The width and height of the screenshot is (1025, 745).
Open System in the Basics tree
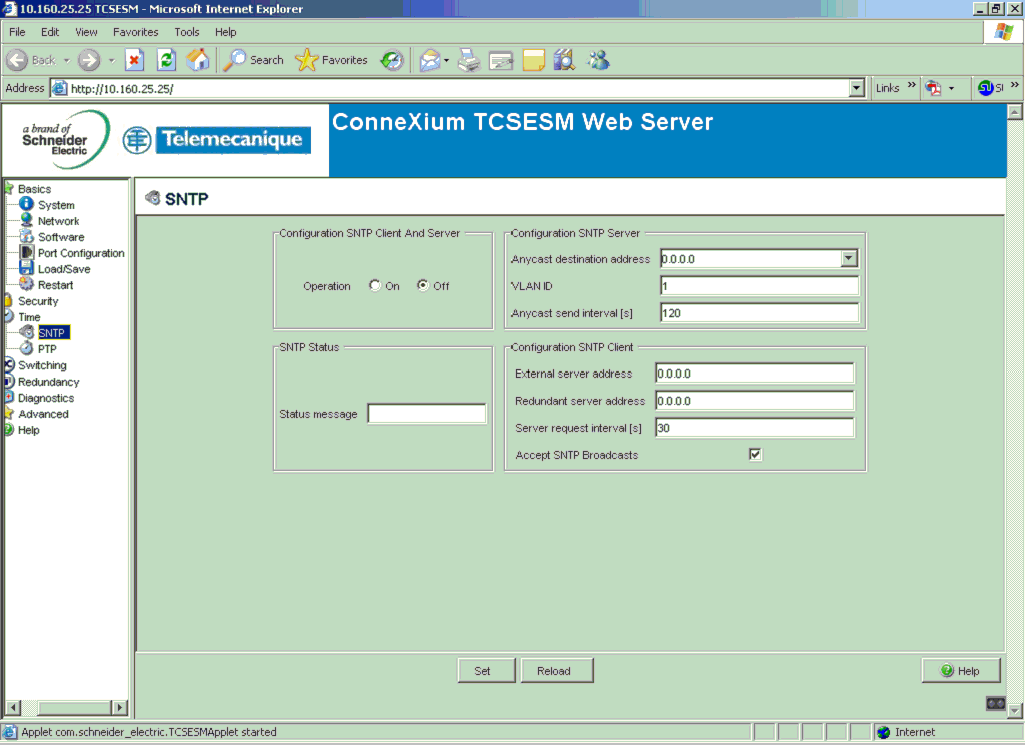[x=56, y=205]
